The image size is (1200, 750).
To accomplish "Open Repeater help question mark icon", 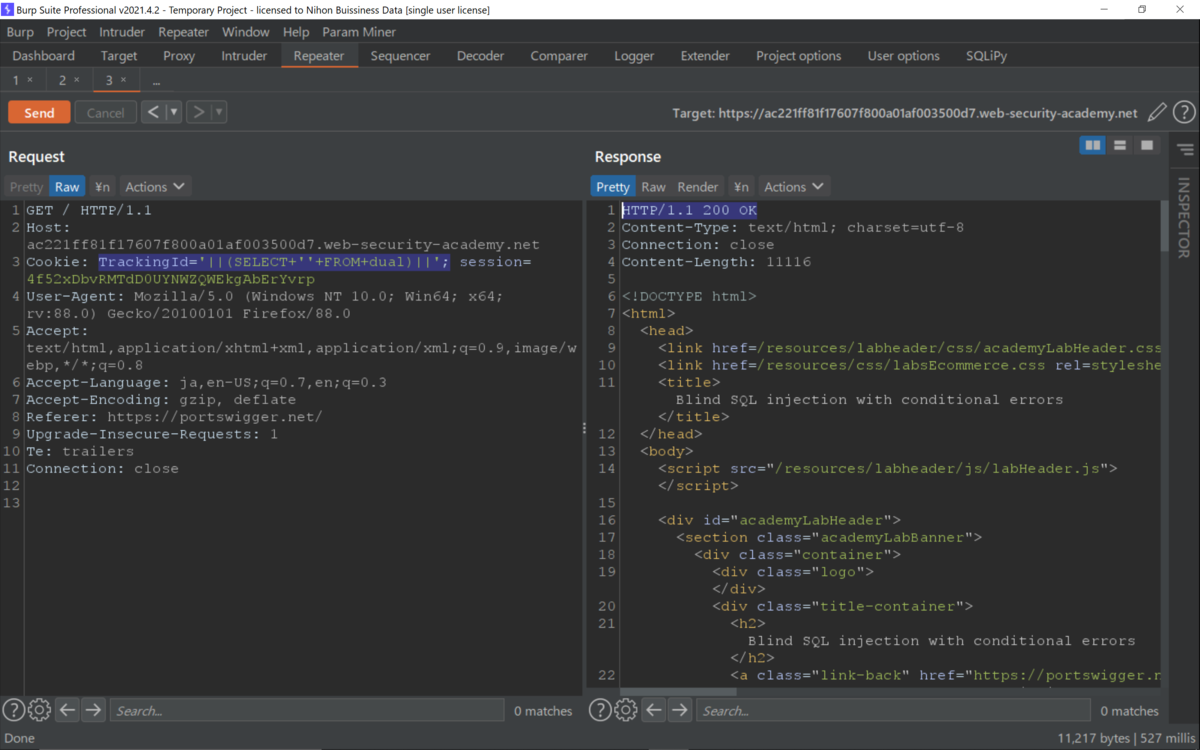I will (x=1184, y=113).
